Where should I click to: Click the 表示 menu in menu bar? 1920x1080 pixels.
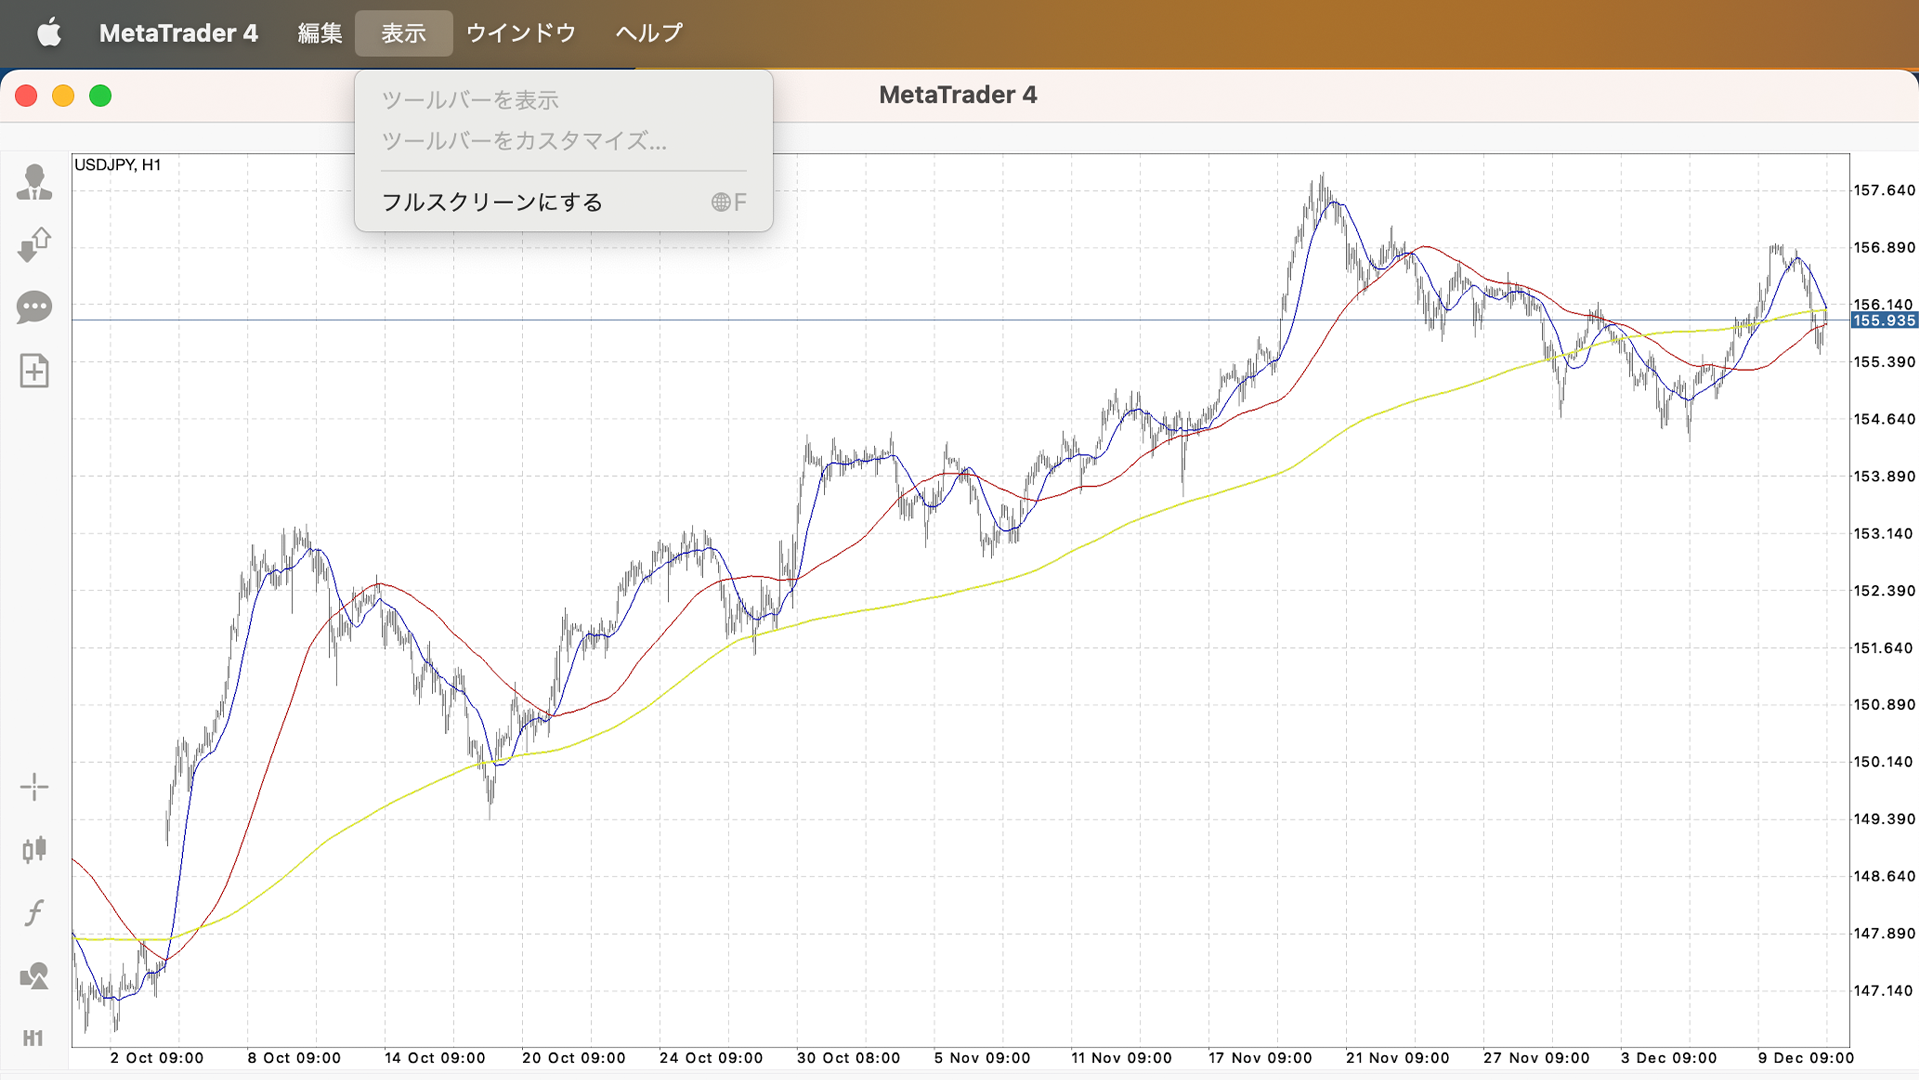pyautogui.click(x=404, y=33)
